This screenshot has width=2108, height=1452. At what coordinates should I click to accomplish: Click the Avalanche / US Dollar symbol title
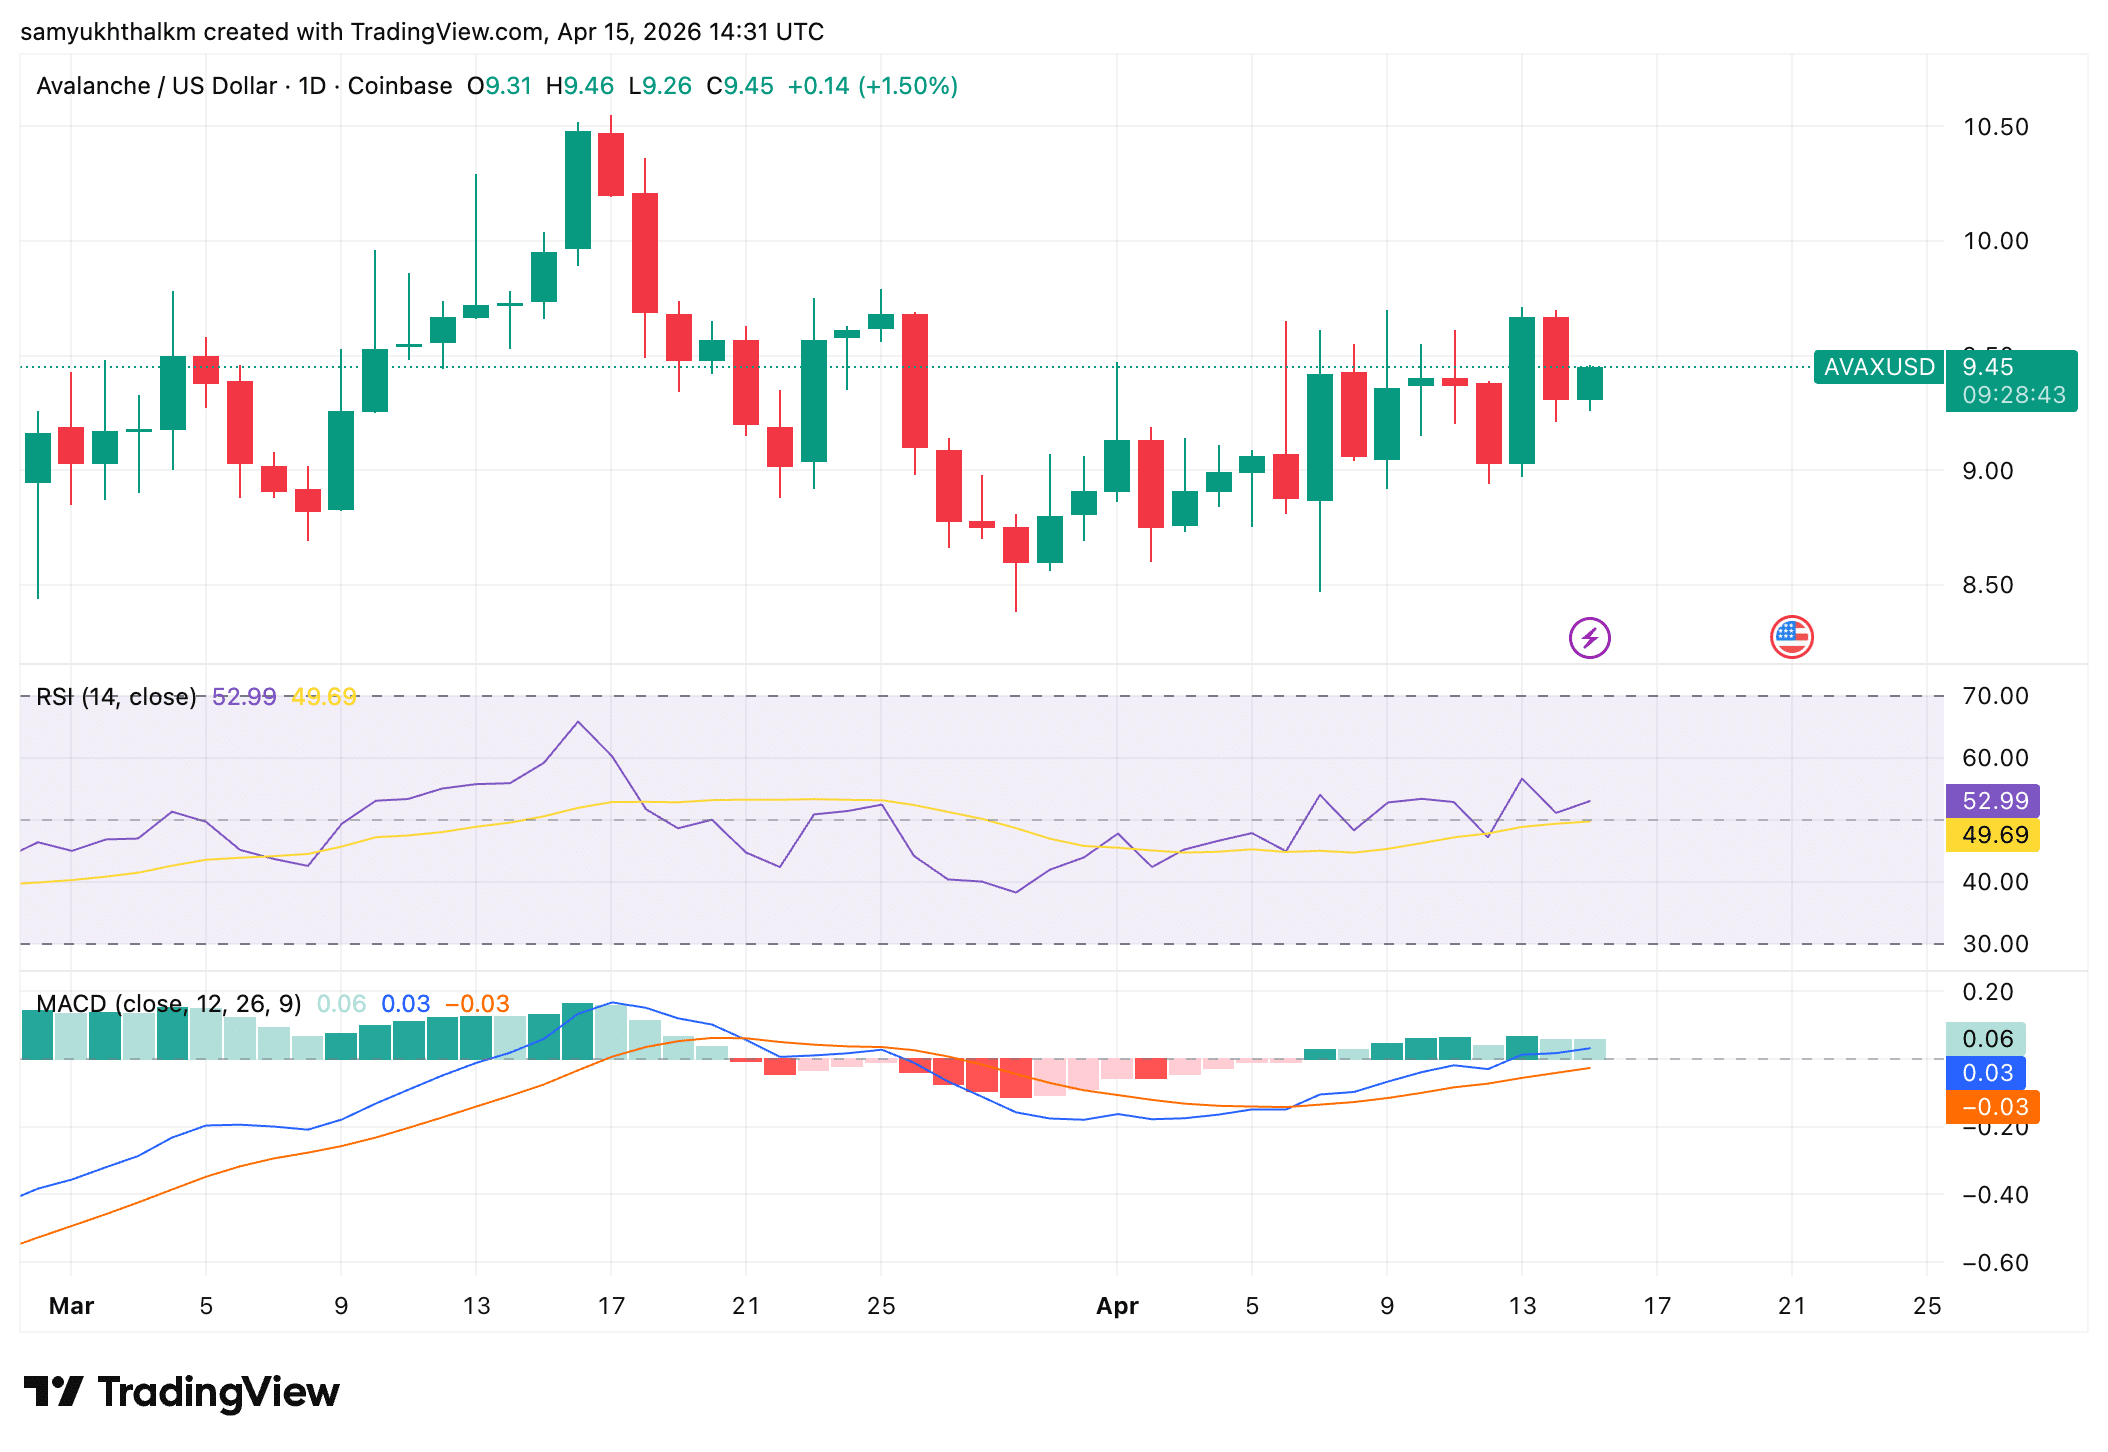(156, 86)
